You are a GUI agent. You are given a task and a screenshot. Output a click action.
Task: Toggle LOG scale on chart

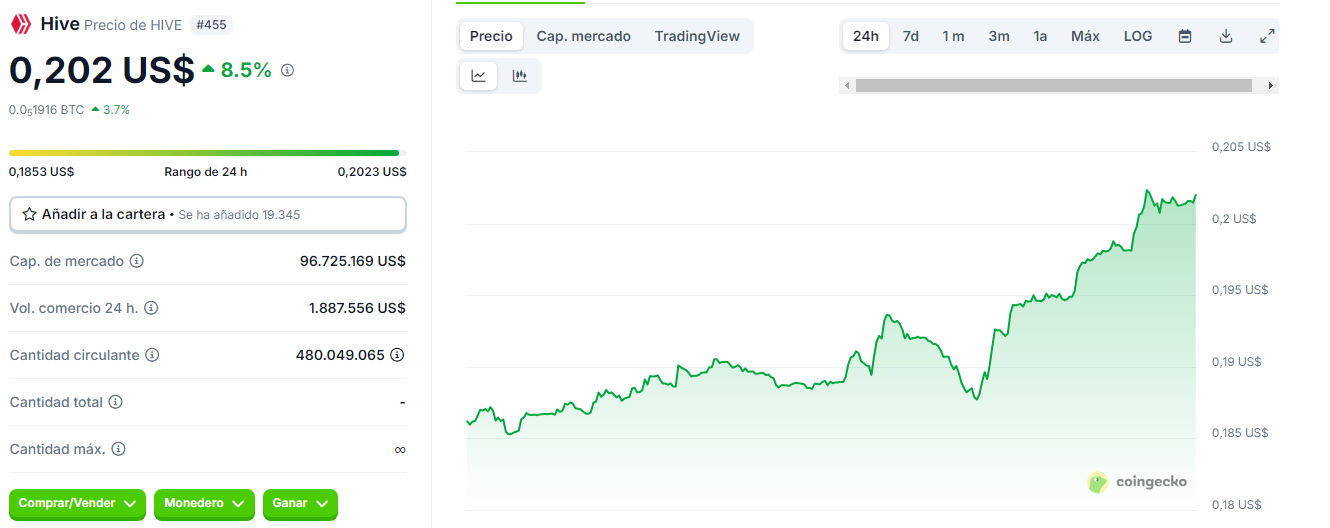click(x=1138, y=36)
